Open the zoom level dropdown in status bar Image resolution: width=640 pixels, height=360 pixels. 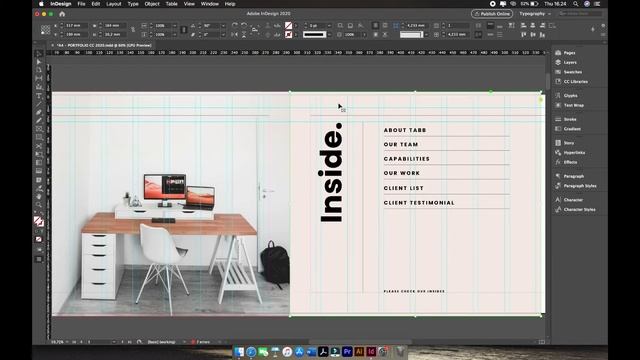(x=67, y=342)
